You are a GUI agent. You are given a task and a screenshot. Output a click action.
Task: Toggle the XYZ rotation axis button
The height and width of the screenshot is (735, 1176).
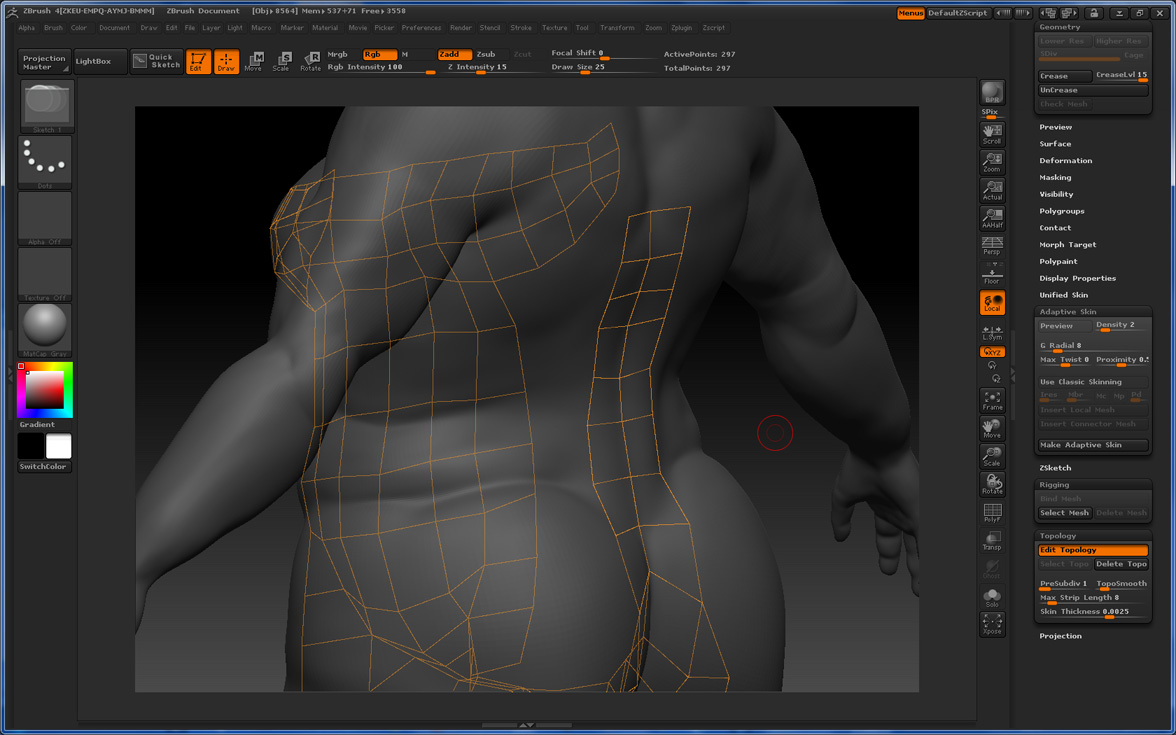(992, 352)
